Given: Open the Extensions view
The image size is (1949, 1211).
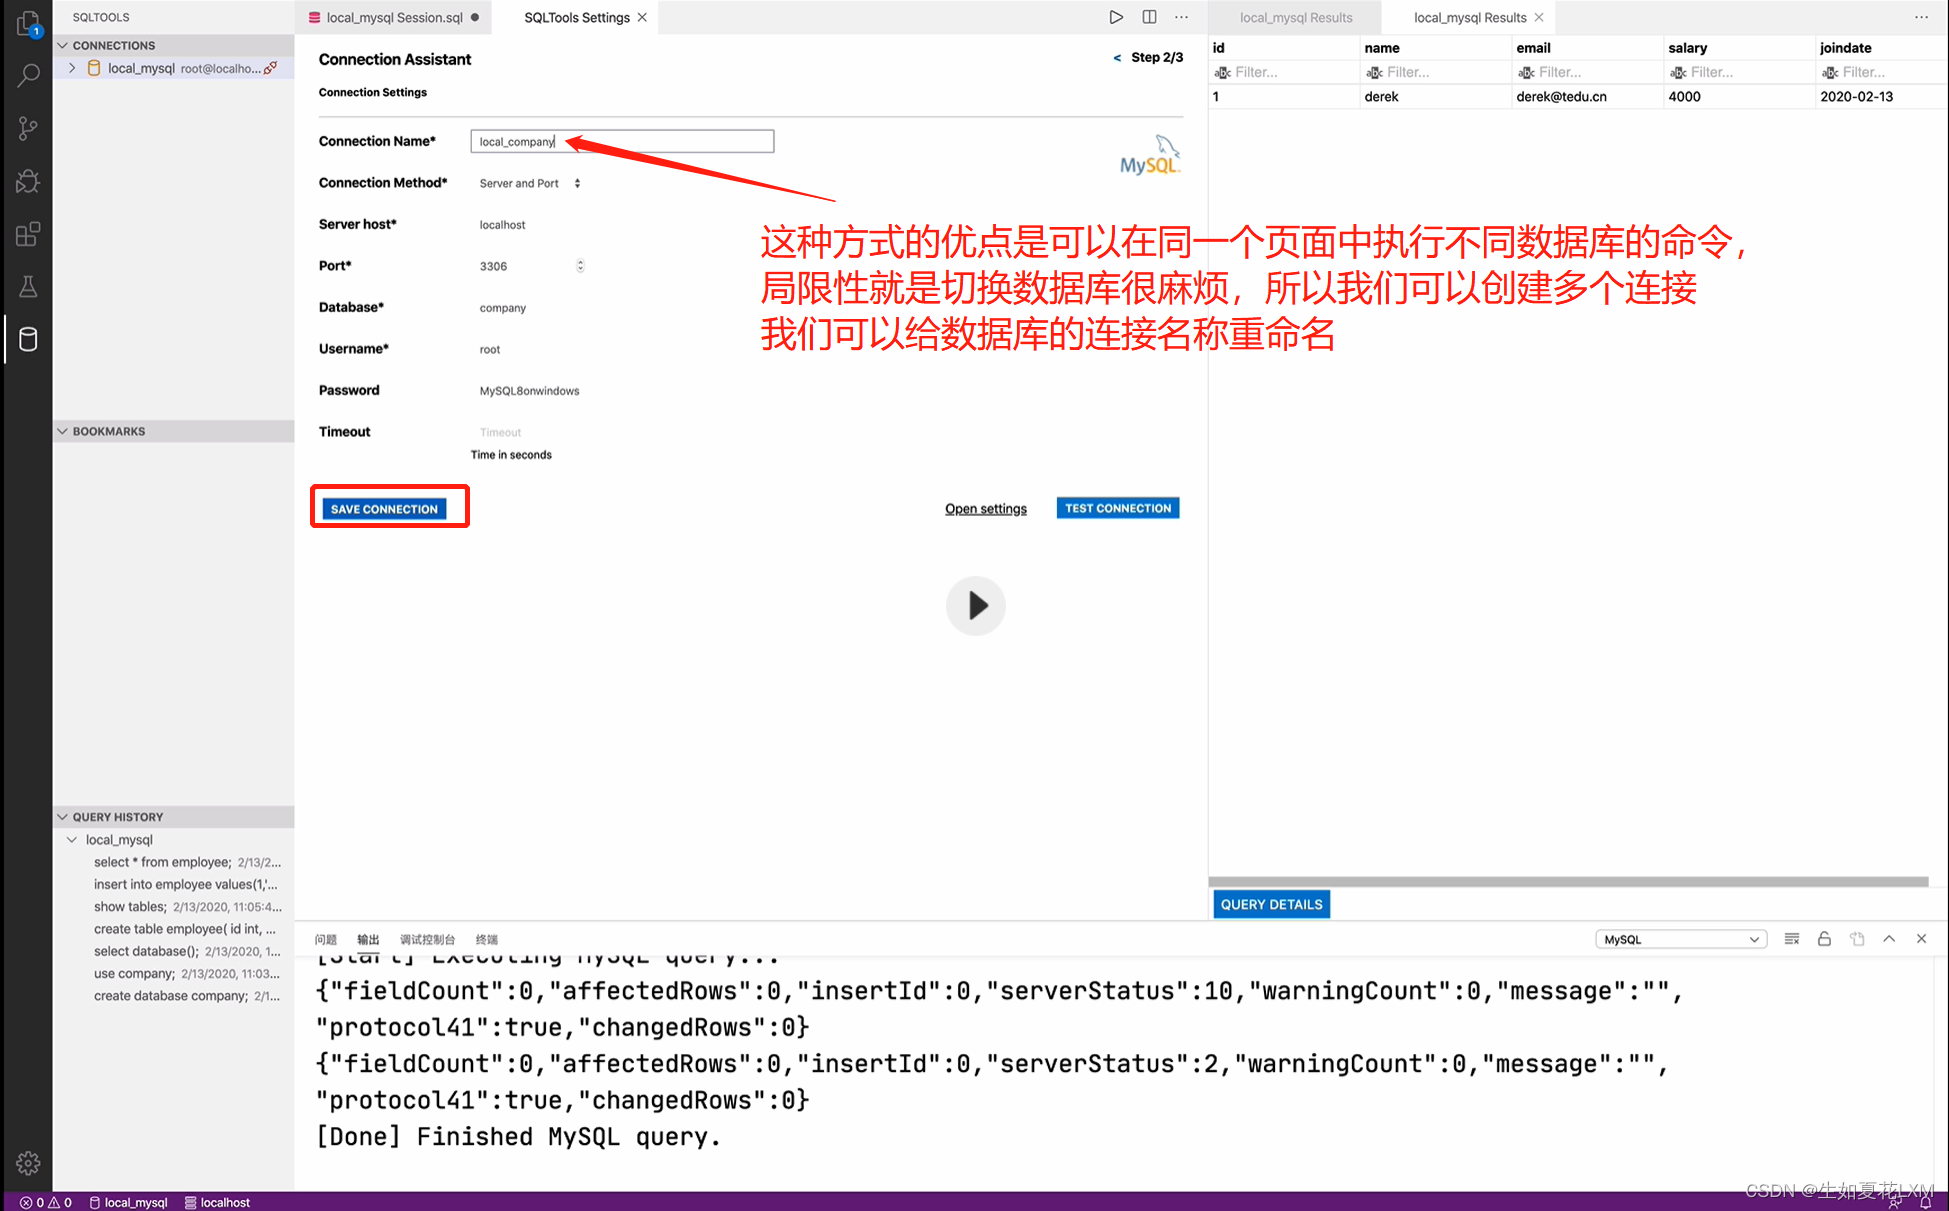Looking at the screenshot, I should (x=28, y=234).
